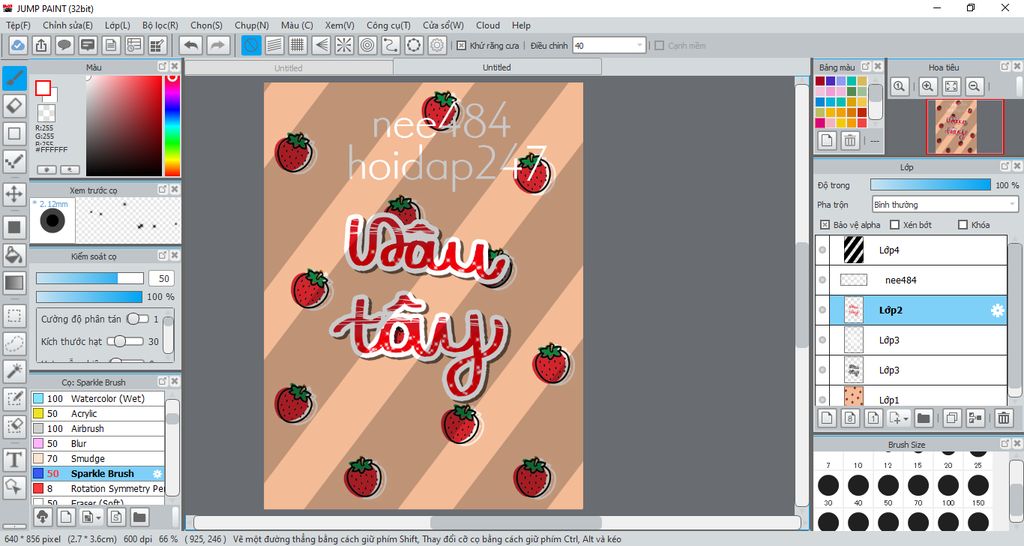The width and height of the screenshot is (1024, 546).
Task: Switch to the second Untitled tab
Action: [x=497, y=67]
